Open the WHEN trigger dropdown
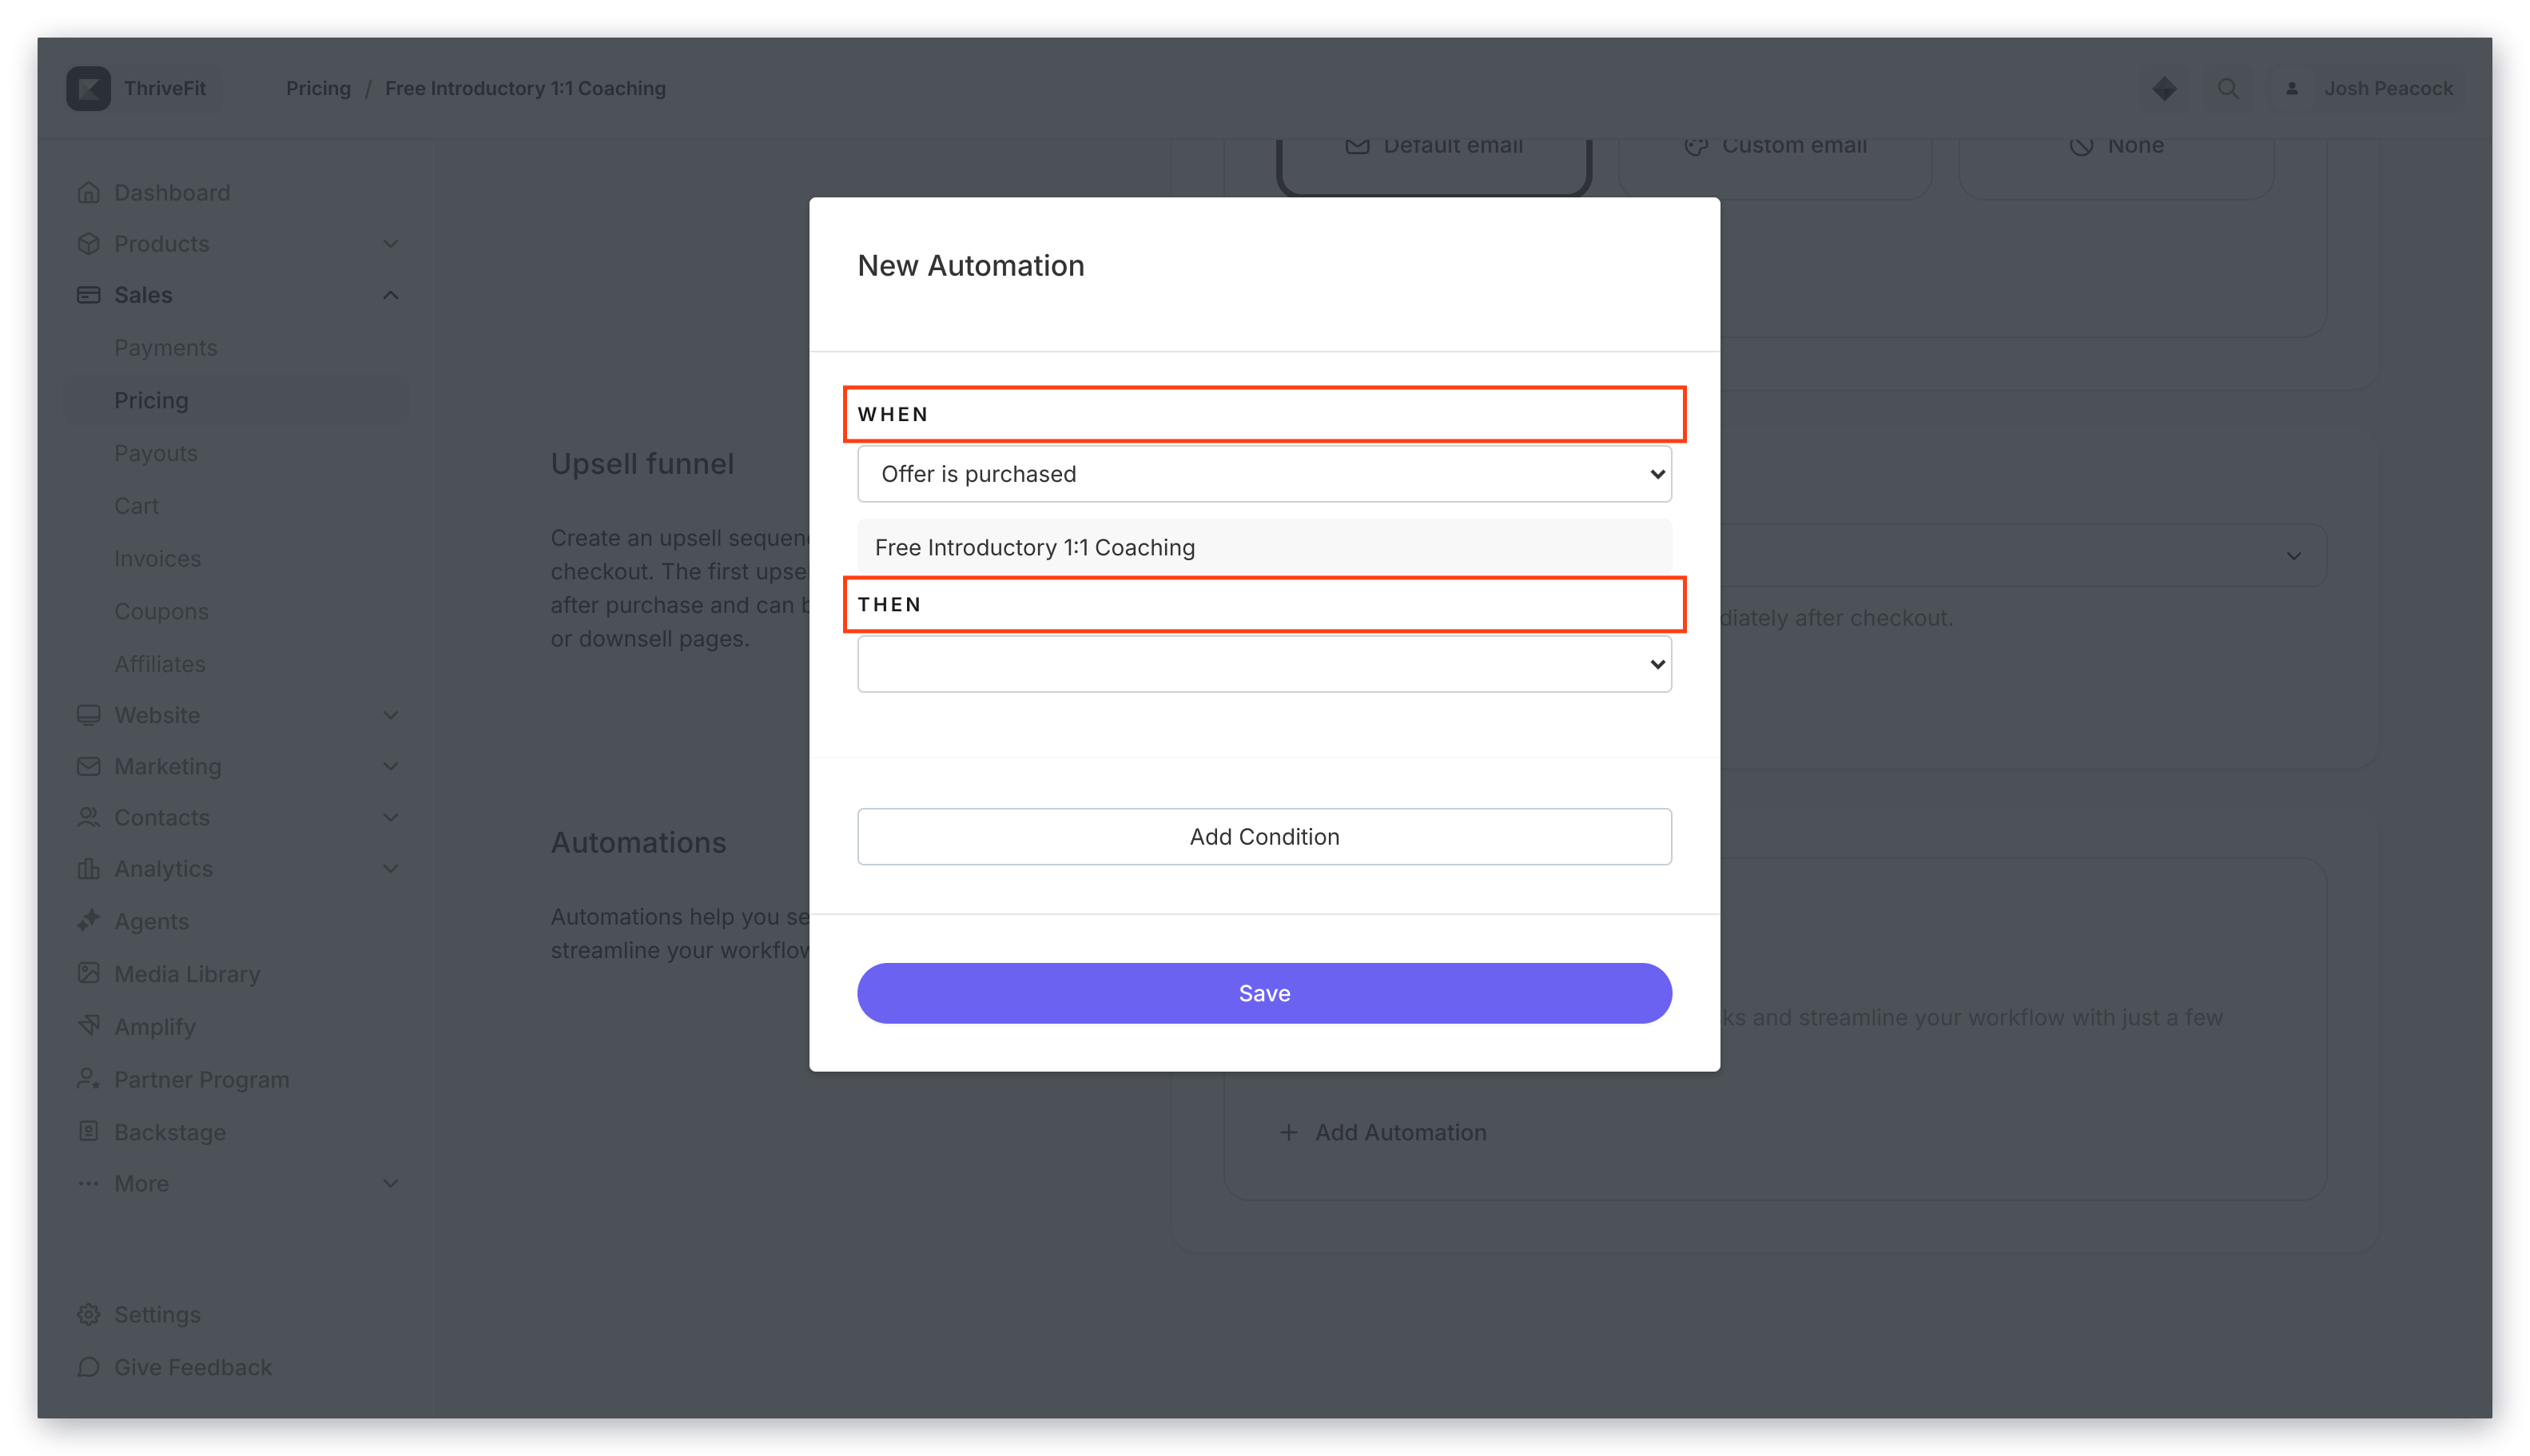 1264,474
